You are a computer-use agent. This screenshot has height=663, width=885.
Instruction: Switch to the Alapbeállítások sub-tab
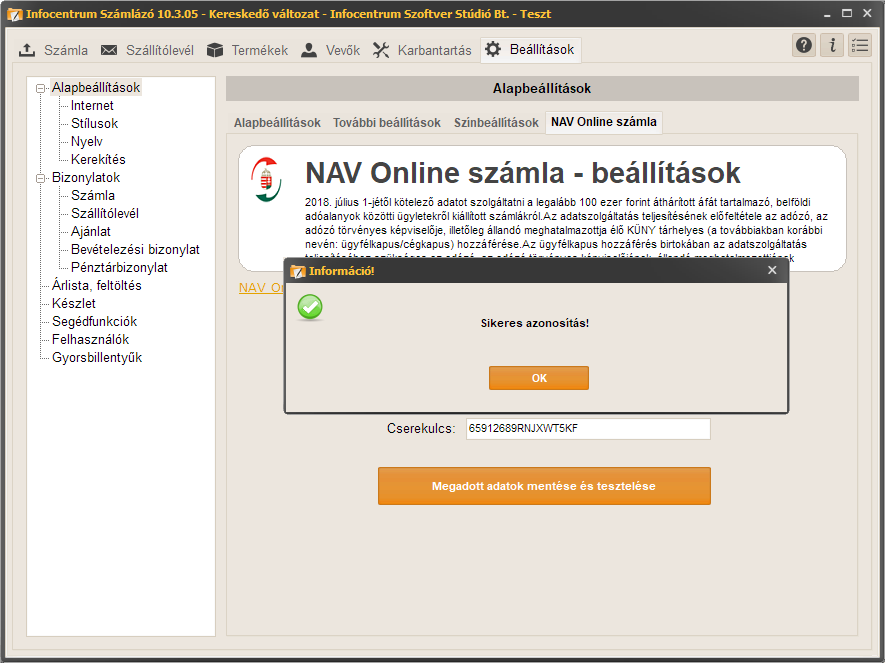coord(277,122)
